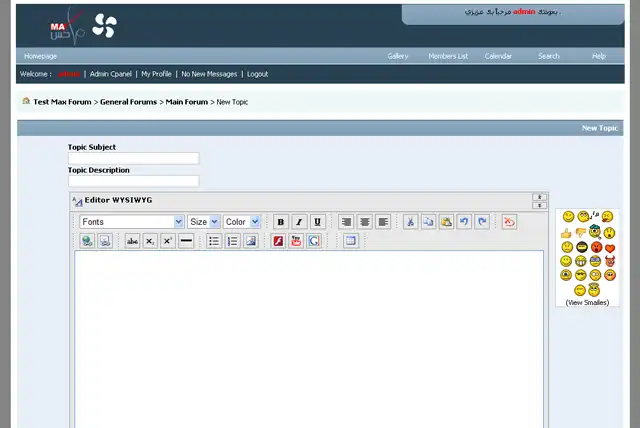The height and width of the screenshot is (428, 640).
Task: Insert the devil smiley with horns
Action: 610,261
